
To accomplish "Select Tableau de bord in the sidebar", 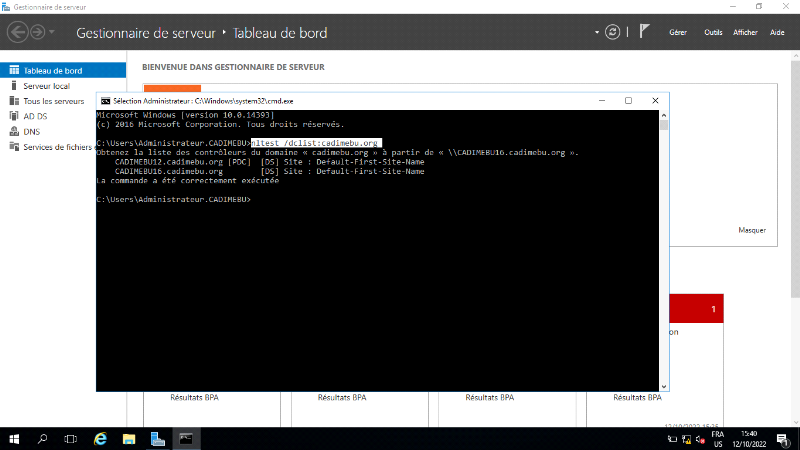I will coord(63,70).
